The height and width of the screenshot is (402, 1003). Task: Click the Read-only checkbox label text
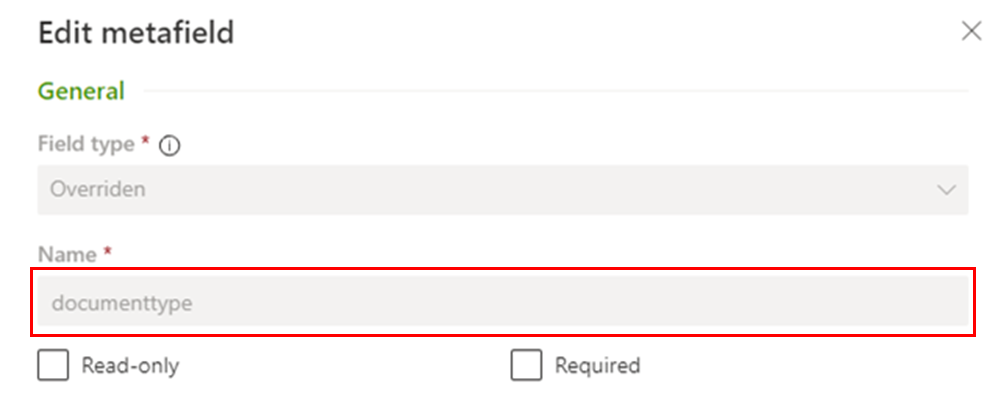tap(130, 366)
